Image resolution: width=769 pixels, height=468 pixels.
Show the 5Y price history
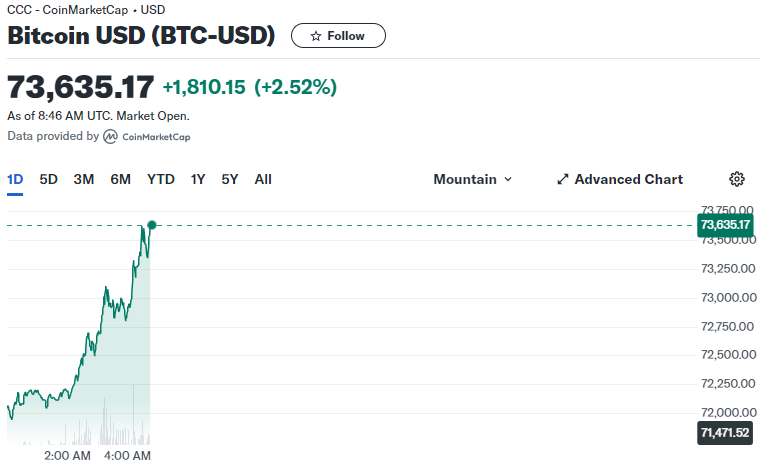230,180
